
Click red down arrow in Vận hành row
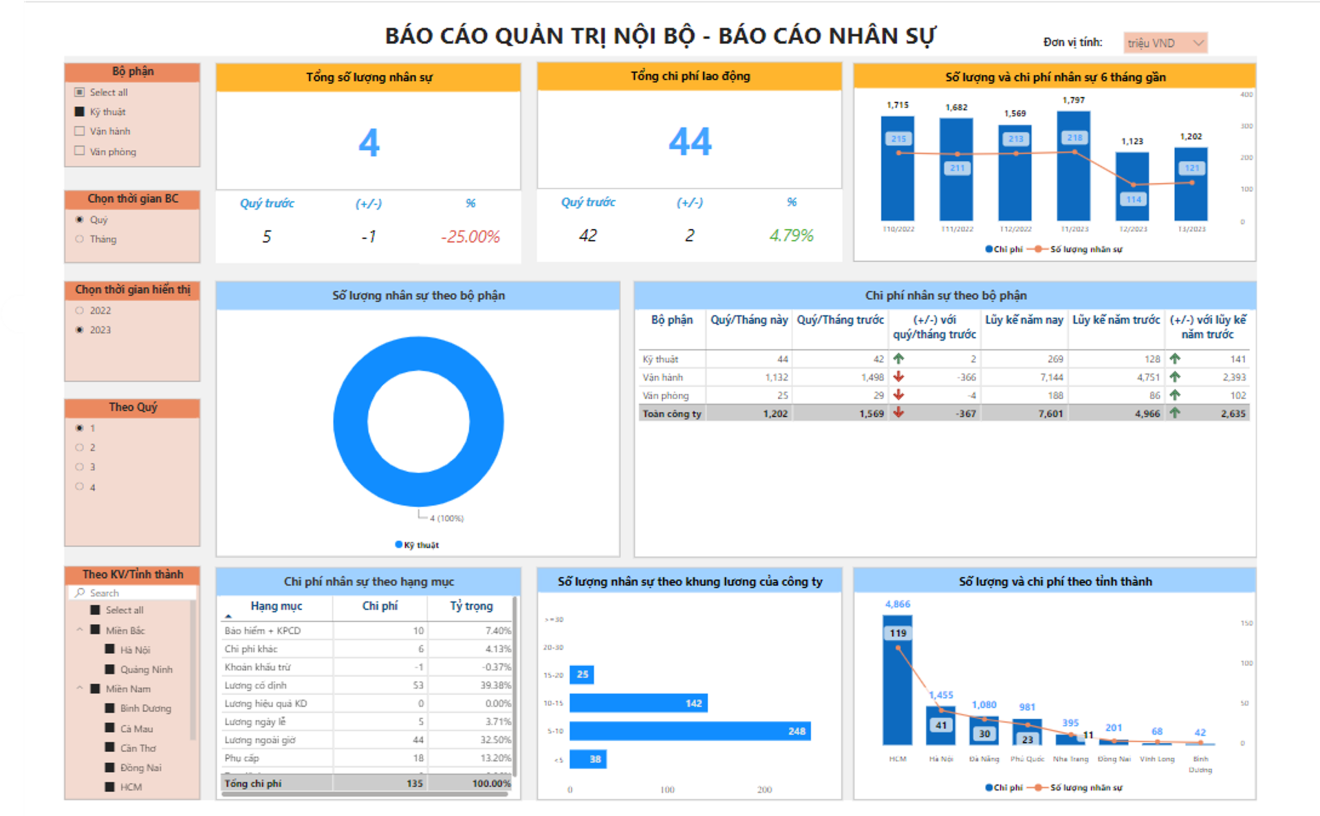(x=898, y=377)
